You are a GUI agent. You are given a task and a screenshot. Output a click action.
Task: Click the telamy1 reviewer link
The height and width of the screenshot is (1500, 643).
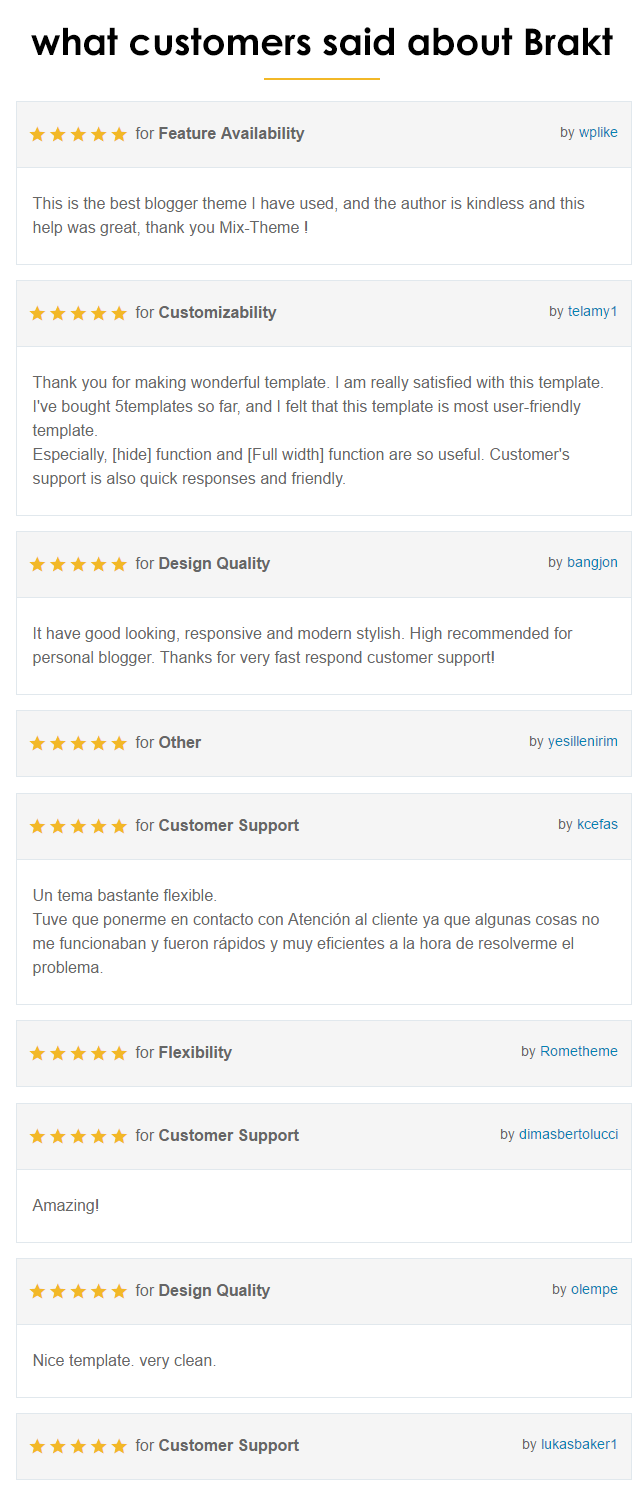click(x=592, y=312)
